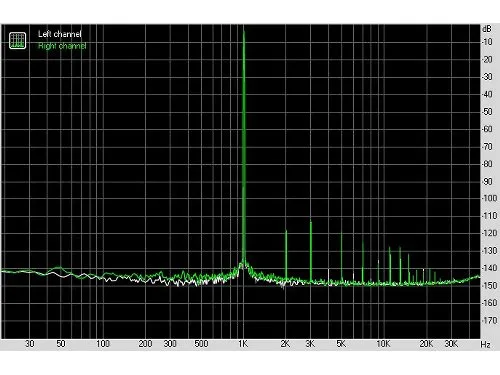This screenshot has width=500, height=375.
Task: Click the 30 label at frequency axis start
Action: 30,344
